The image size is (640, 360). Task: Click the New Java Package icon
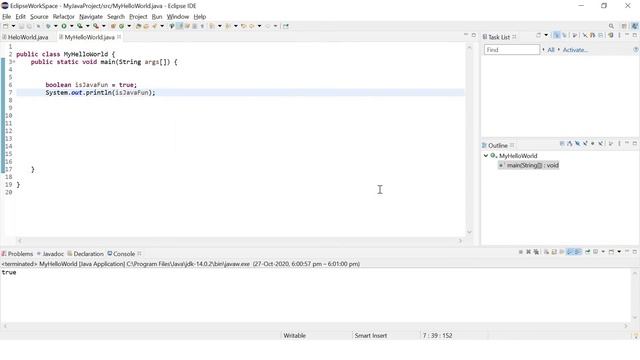(113, 26)
